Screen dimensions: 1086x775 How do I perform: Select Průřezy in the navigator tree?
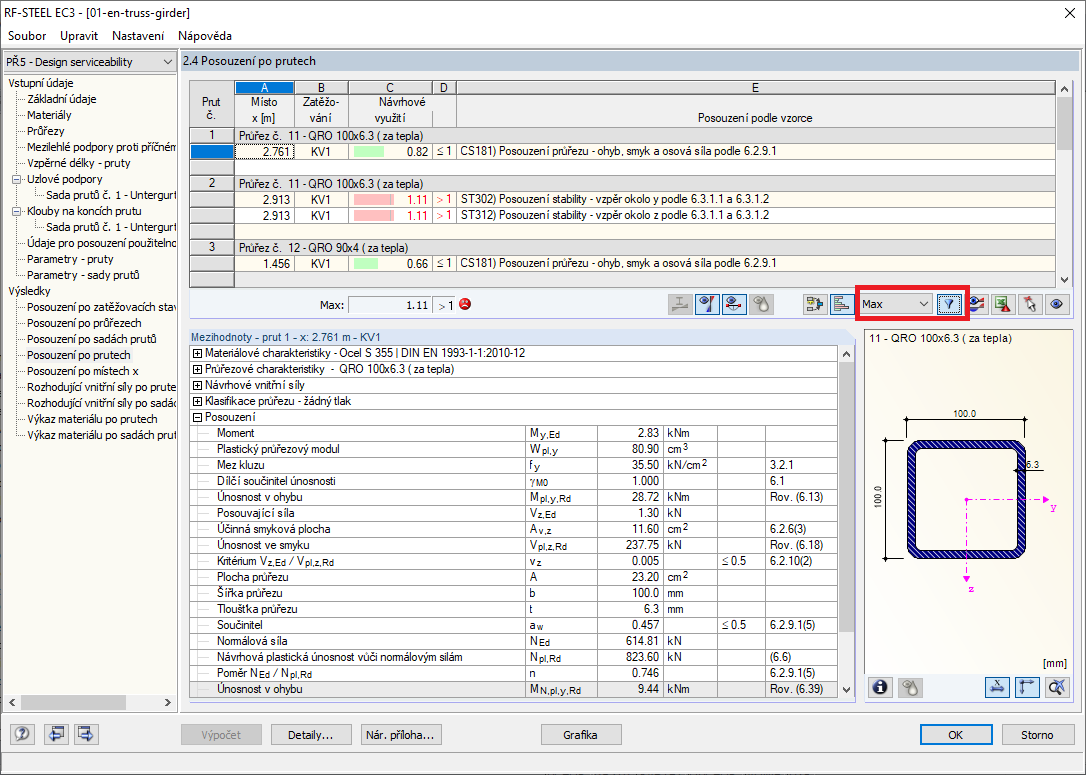coord(46,131)
